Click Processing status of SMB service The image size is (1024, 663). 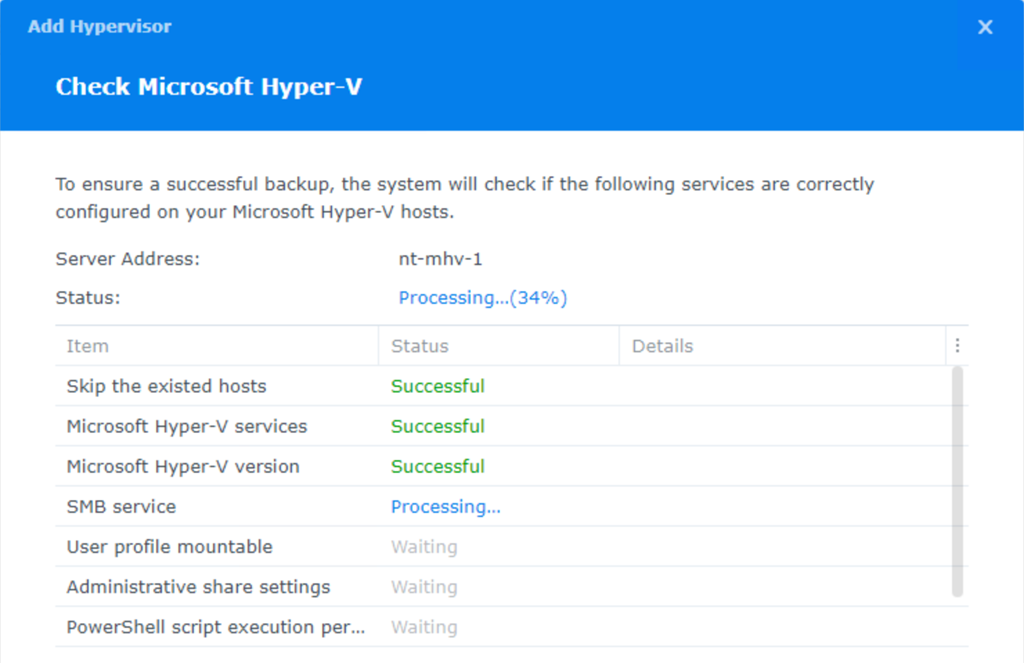(446, 507)
